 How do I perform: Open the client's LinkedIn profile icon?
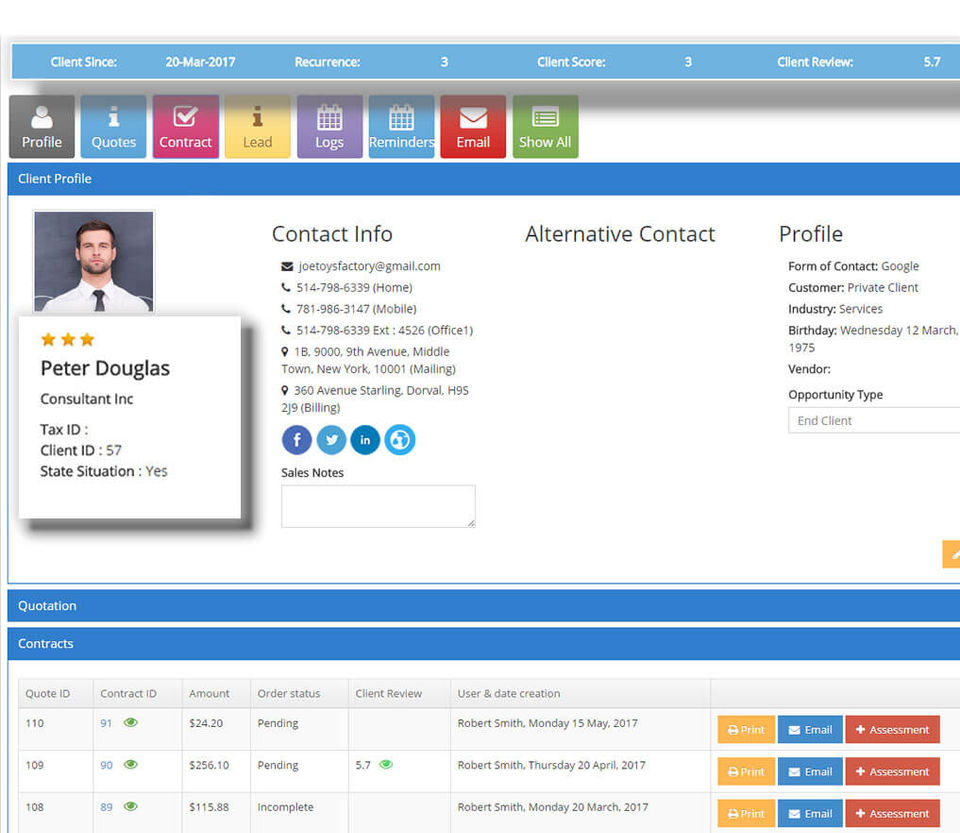tap(366, 439)
